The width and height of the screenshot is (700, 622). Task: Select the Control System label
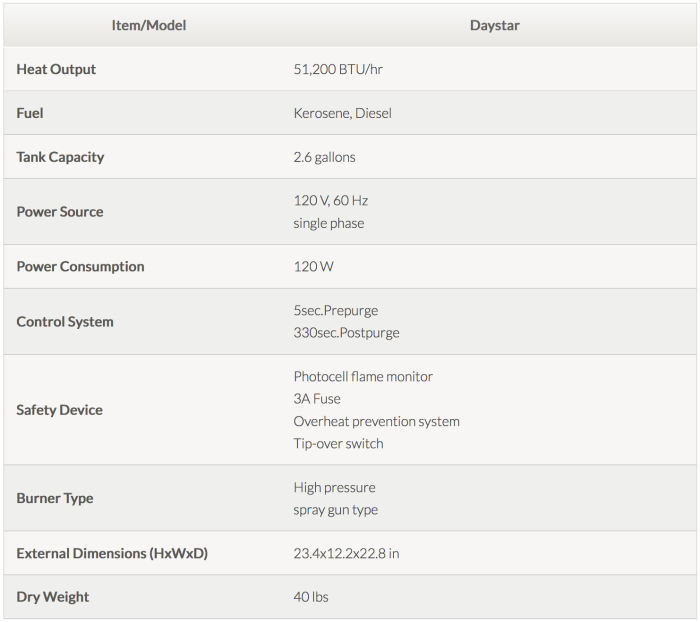pos(65,322)
